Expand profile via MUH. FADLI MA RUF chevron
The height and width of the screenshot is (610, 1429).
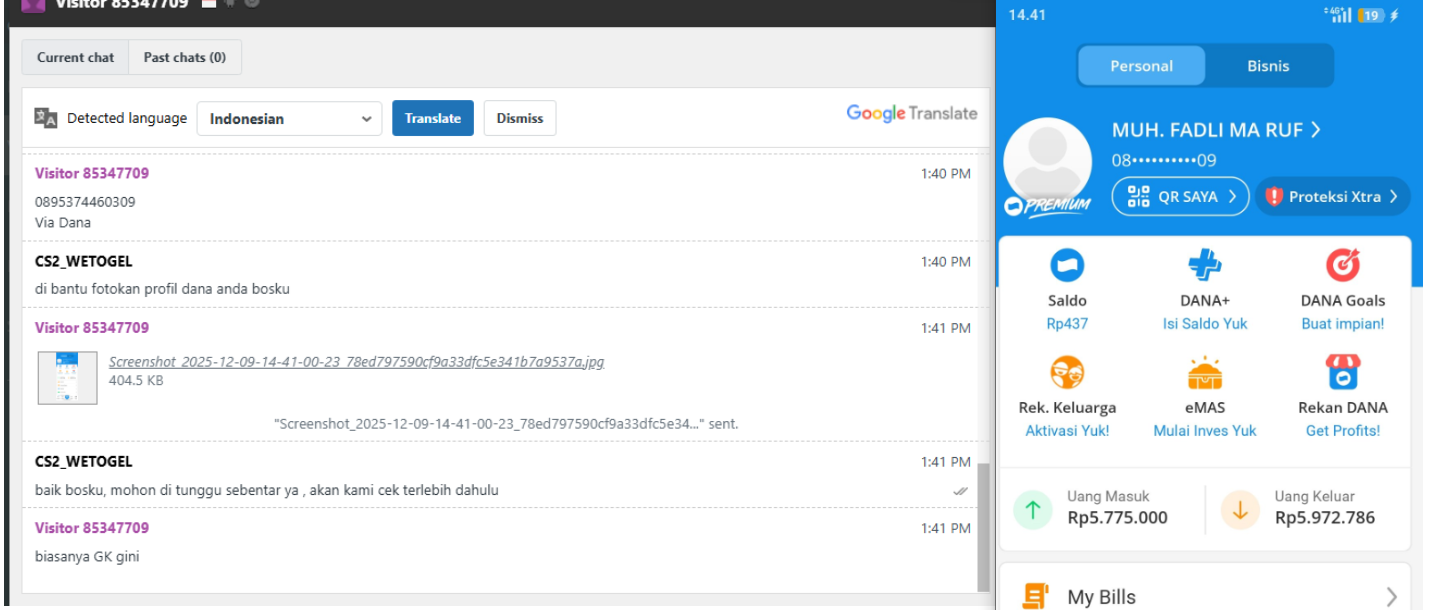[1316, 130]
